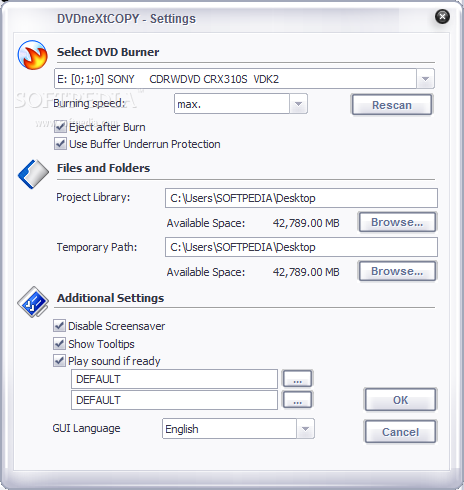Toggle the Eject after Burn checkbox
464x490 pixels.
point(60,127)
